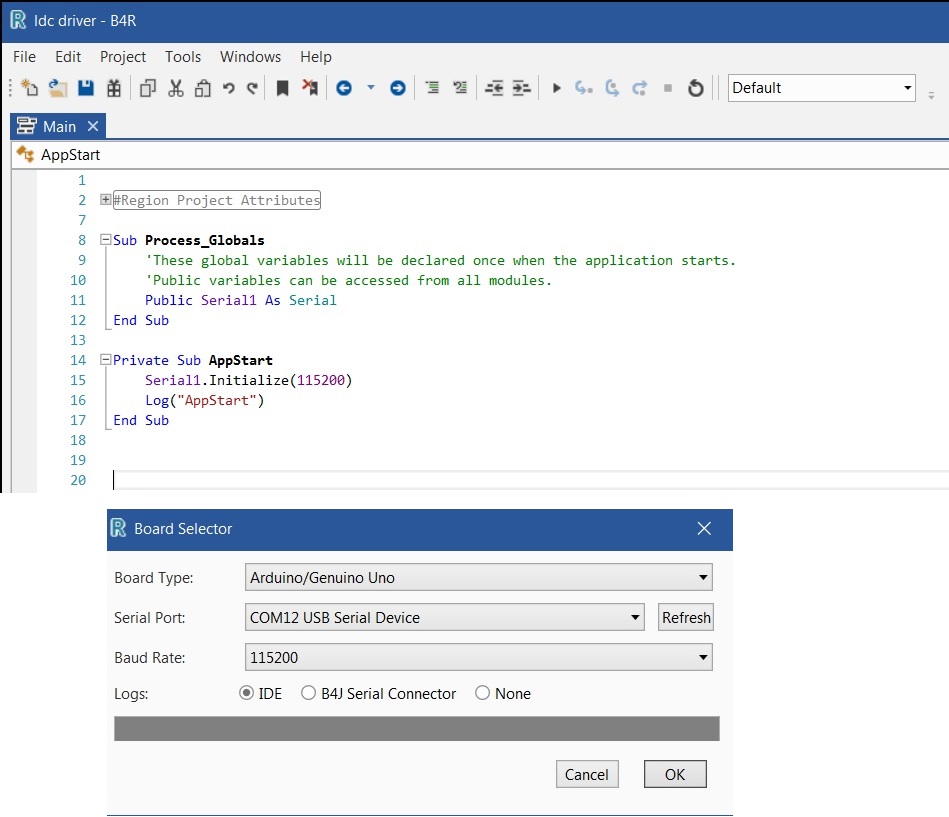
Task: Click the restart circular arrow icon
Action: [696, 88]
